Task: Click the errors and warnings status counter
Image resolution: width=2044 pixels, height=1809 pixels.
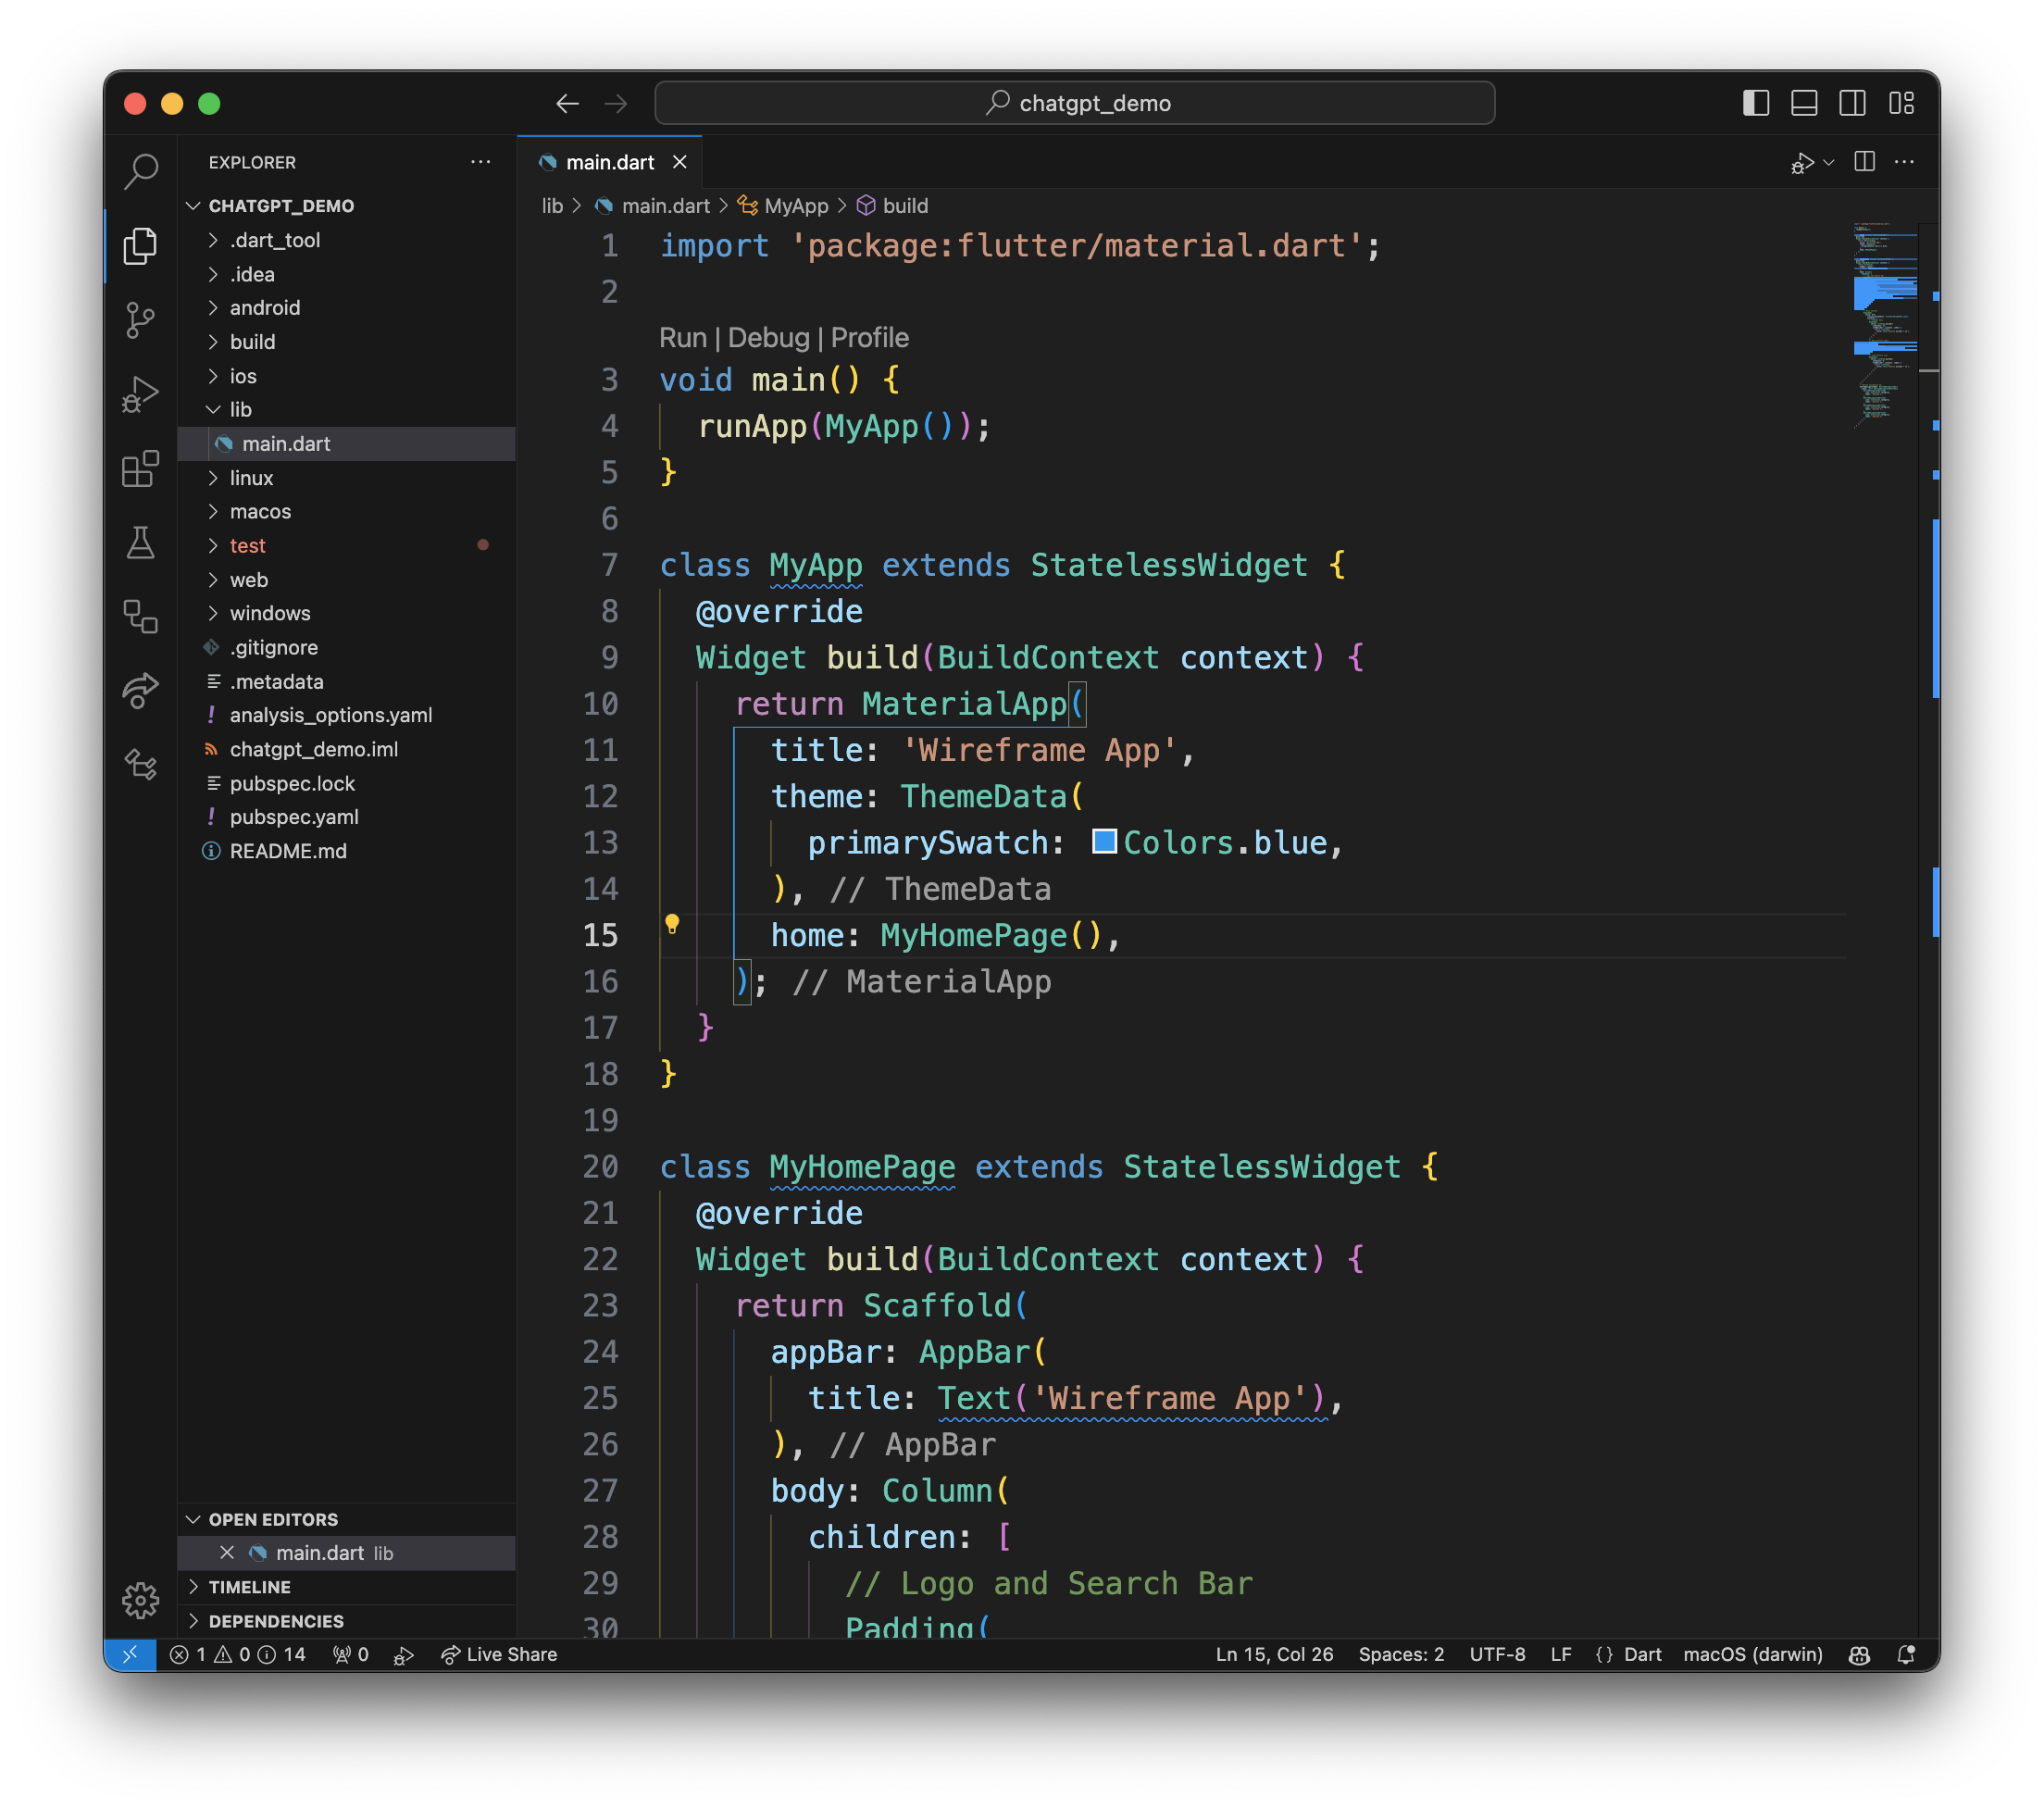Action: coord(238,1655)
